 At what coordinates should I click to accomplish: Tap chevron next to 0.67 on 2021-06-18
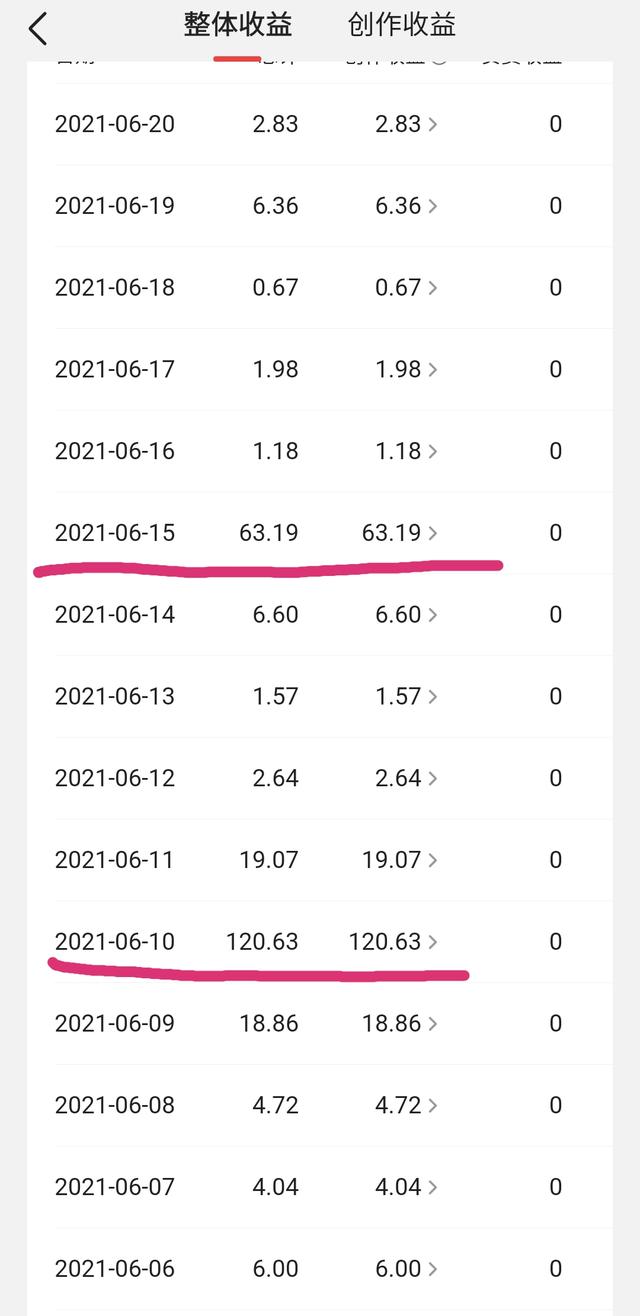coord(432,288)
